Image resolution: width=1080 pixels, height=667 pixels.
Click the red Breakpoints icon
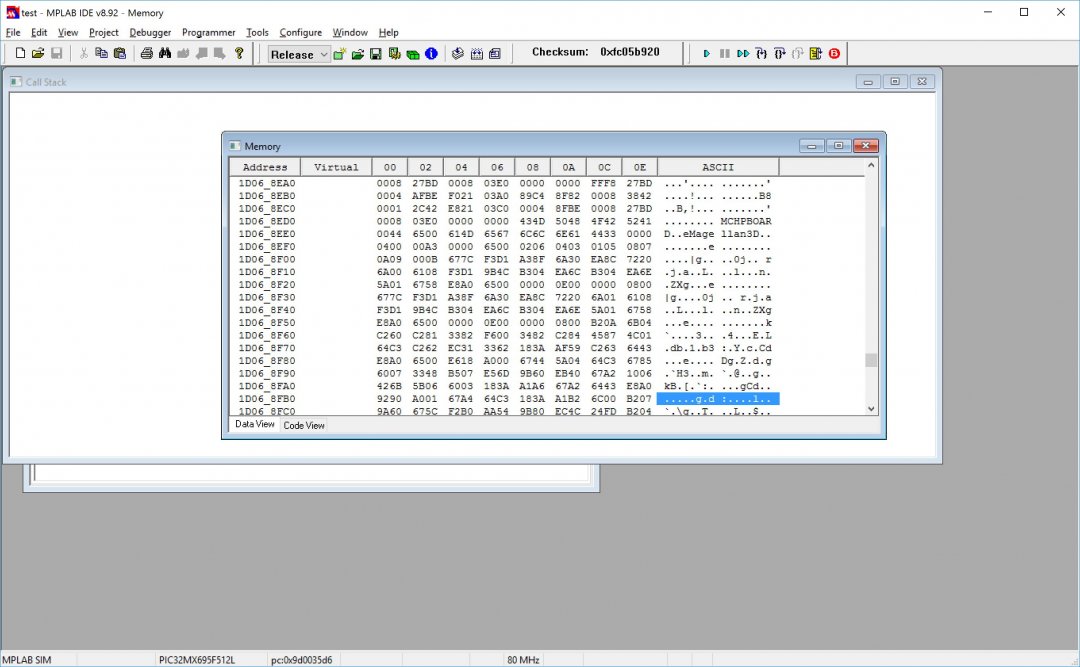click(x=834, y=53)
